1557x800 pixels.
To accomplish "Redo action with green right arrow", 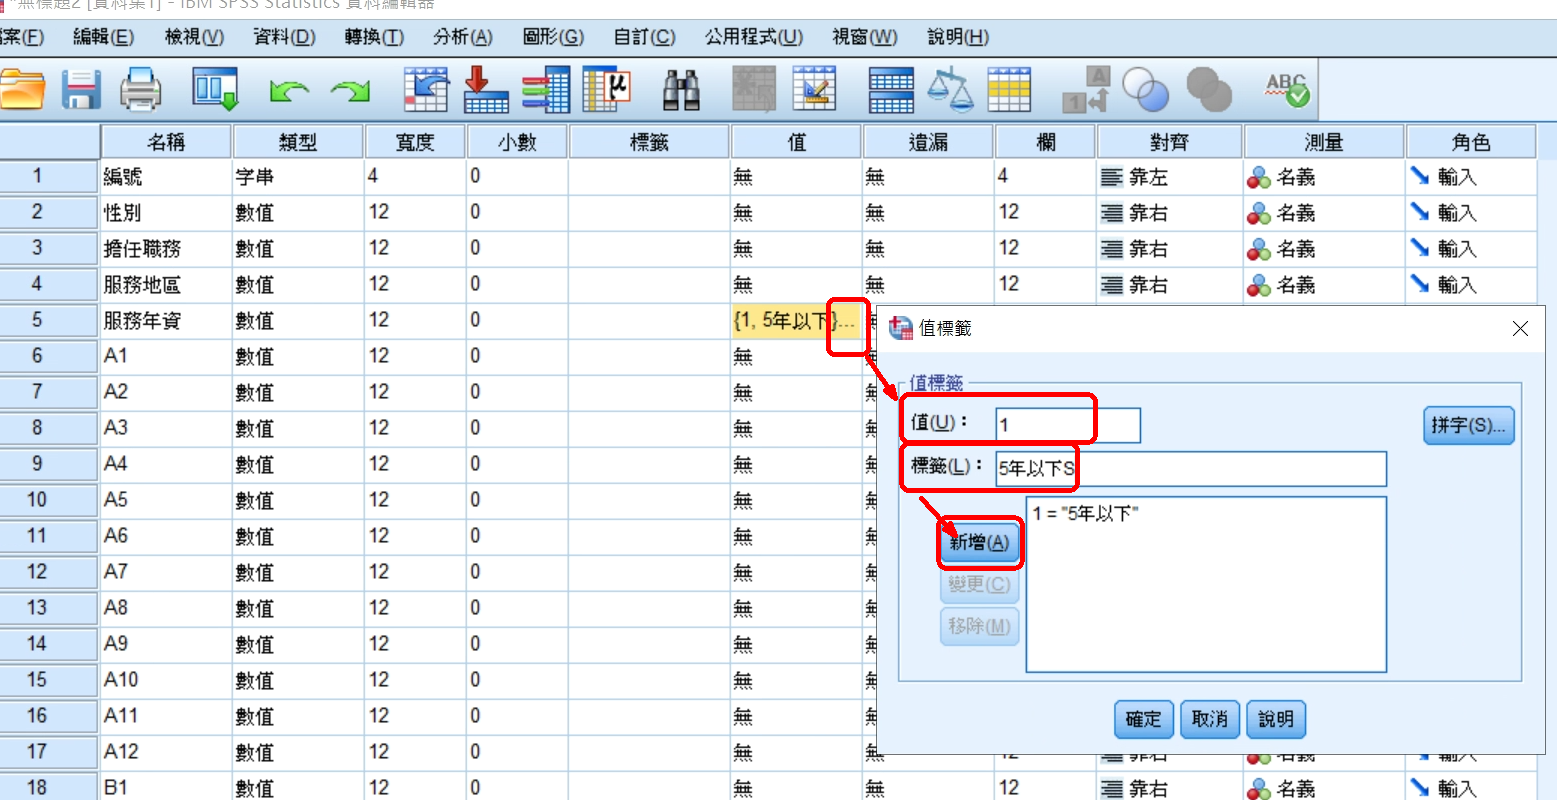I will 350,92.
